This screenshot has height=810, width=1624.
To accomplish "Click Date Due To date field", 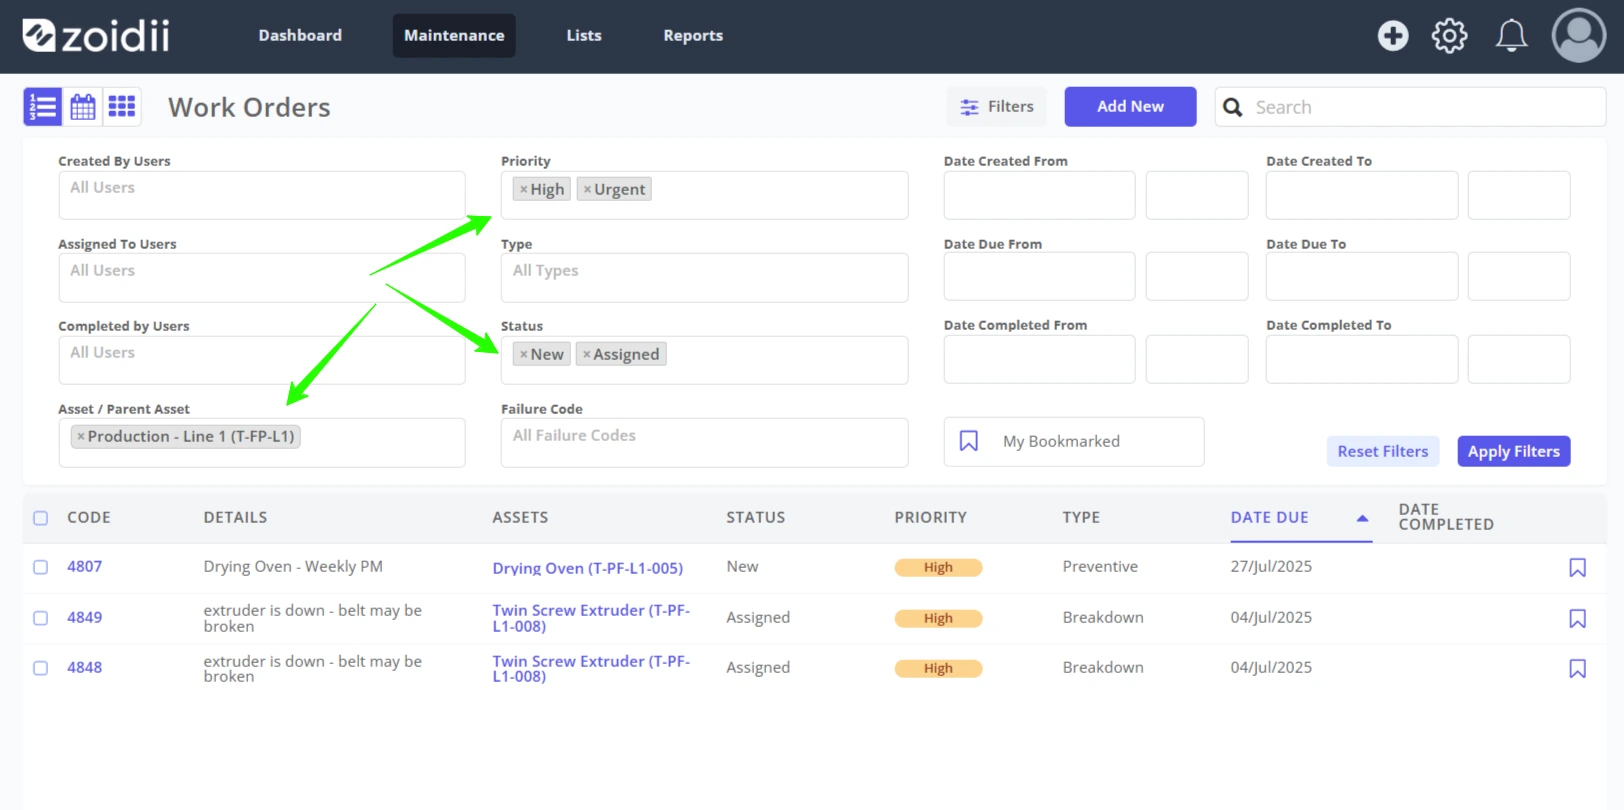I will 1362,276.
